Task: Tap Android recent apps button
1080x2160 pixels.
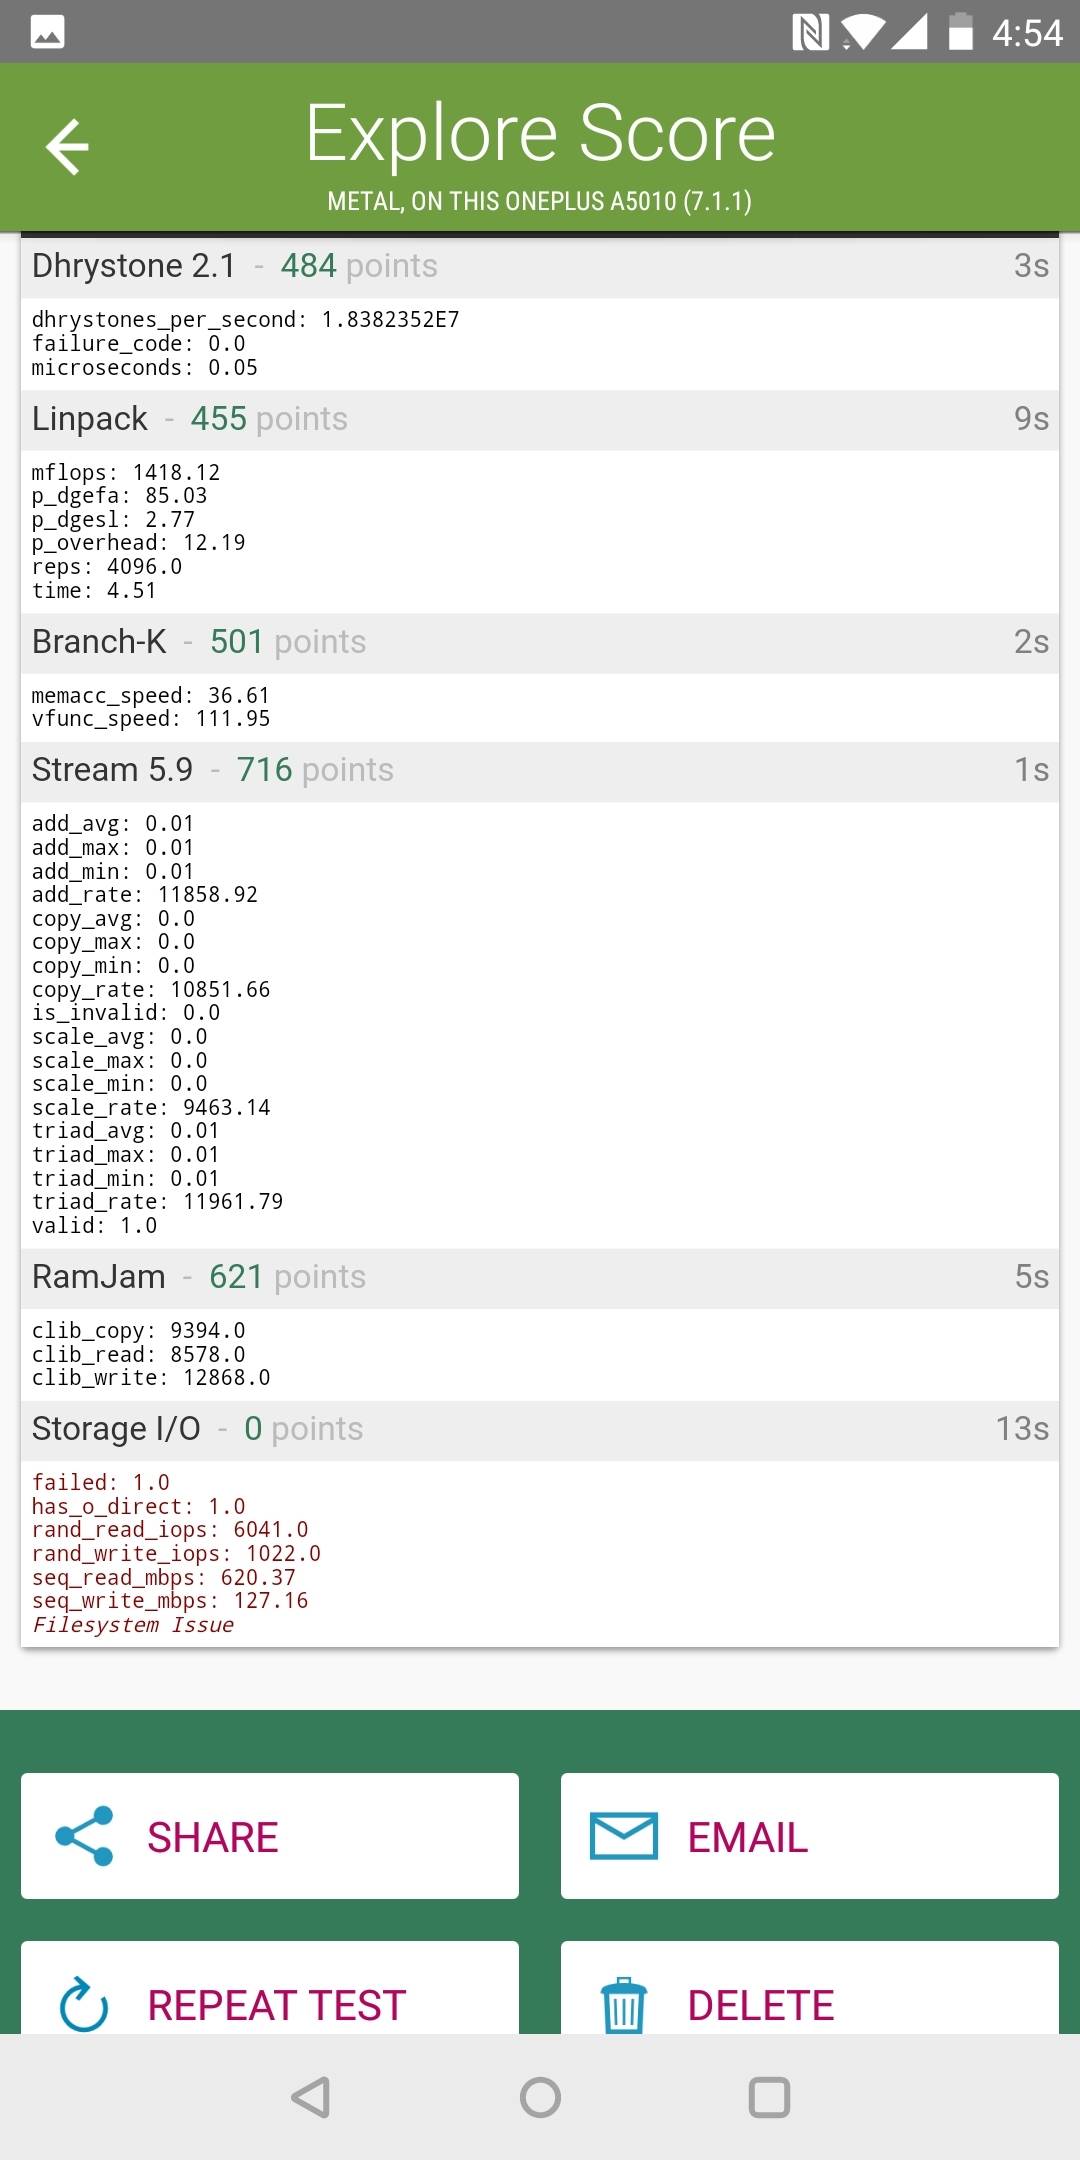Action: (769, 2097)
